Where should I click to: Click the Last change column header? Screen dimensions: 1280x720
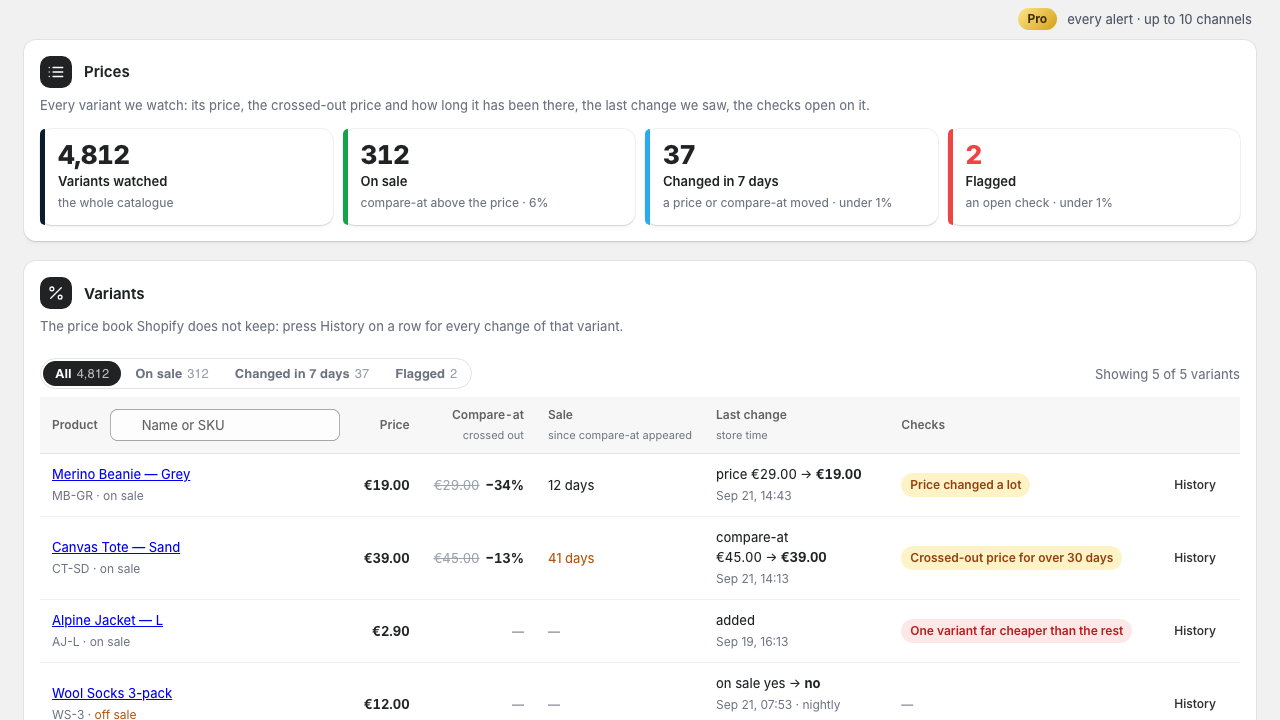tap(751, 415)
